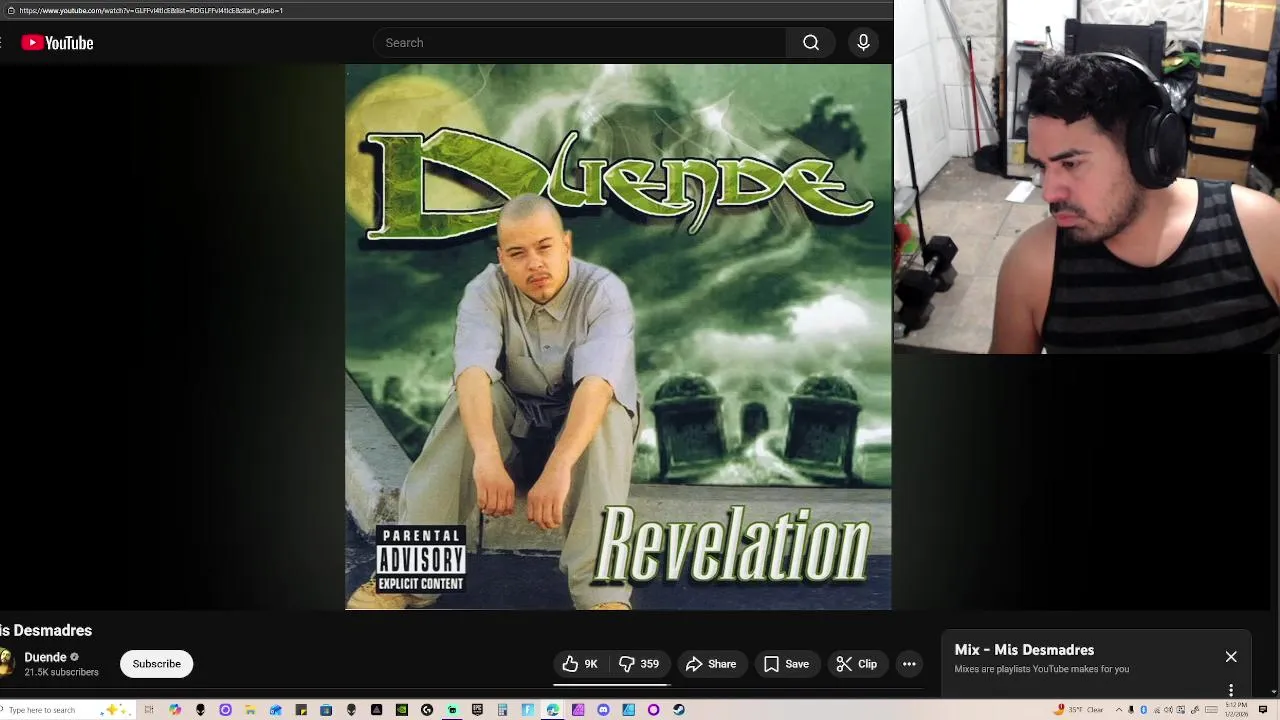Open Microsoft Store on the taskbar
Viewport: 1280px width, 720px height.
pyautogui.click(x=326, y=710)
